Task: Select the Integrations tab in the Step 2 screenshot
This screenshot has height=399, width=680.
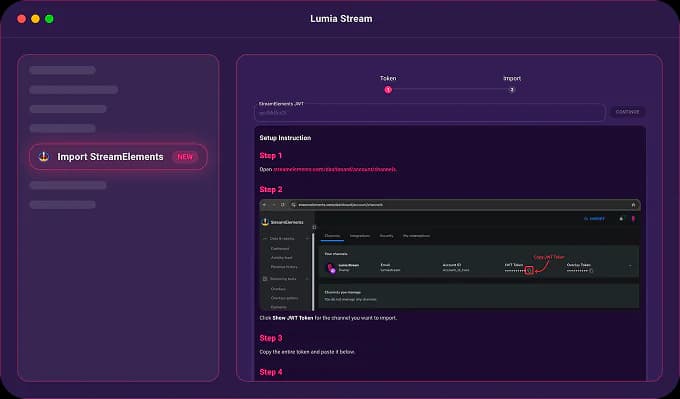Action: [x=360, y=236]
